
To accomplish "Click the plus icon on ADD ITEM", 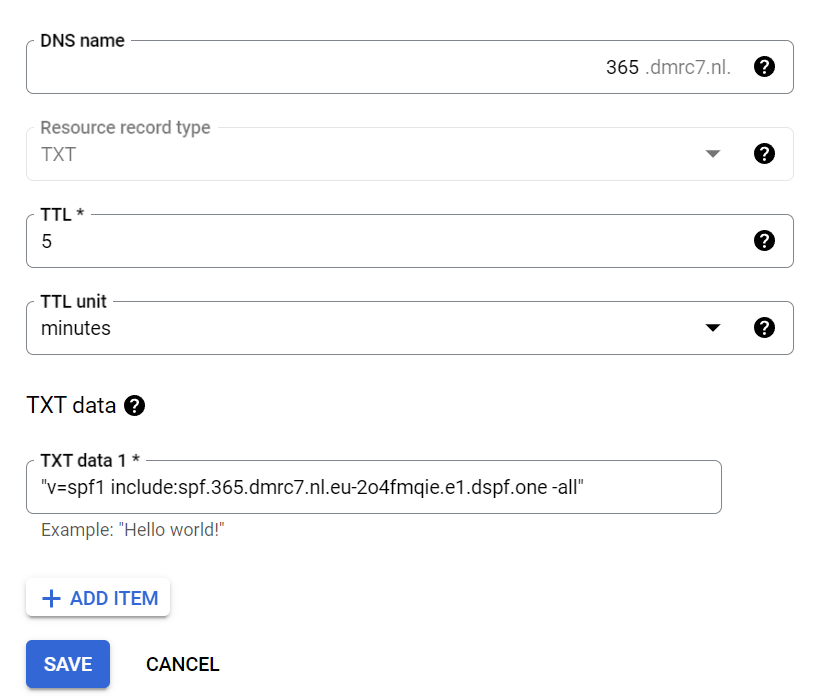I will point(50,598).
